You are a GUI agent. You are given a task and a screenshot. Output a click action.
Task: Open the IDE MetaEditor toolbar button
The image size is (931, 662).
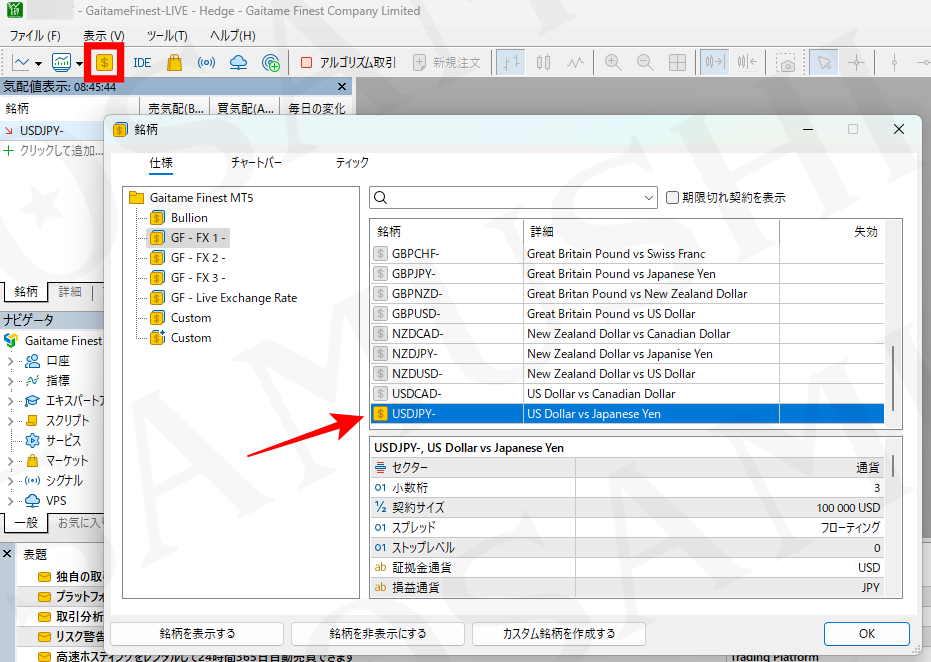(142, 62)
